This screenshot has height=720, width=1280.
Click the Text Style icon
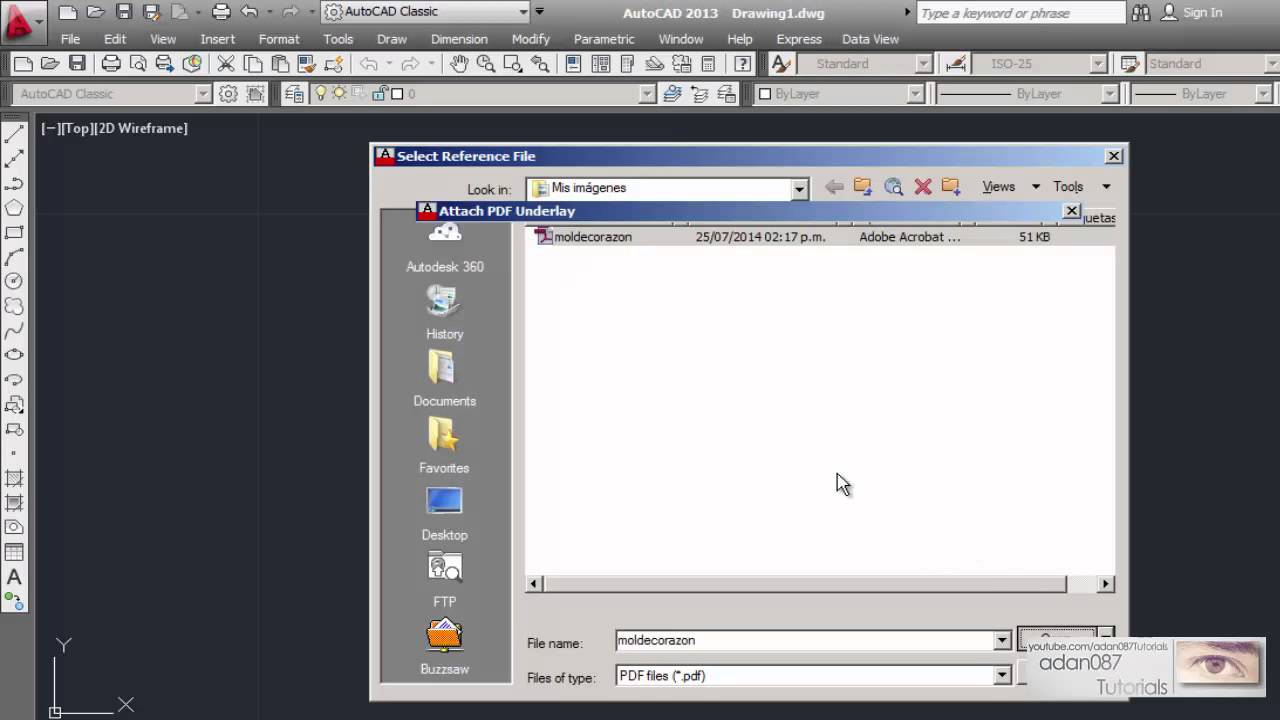(781, 64)
